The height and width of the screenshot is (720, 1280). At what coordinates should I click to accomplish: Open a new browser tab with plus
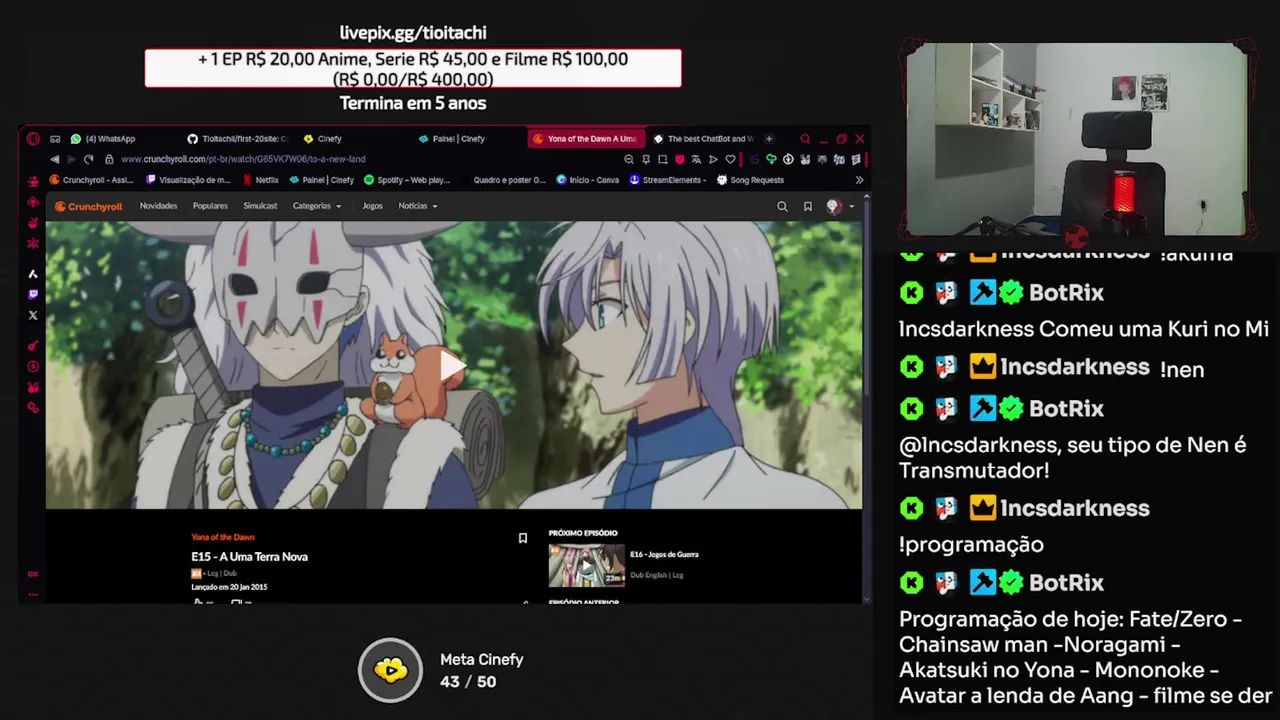tap(769, 139)
